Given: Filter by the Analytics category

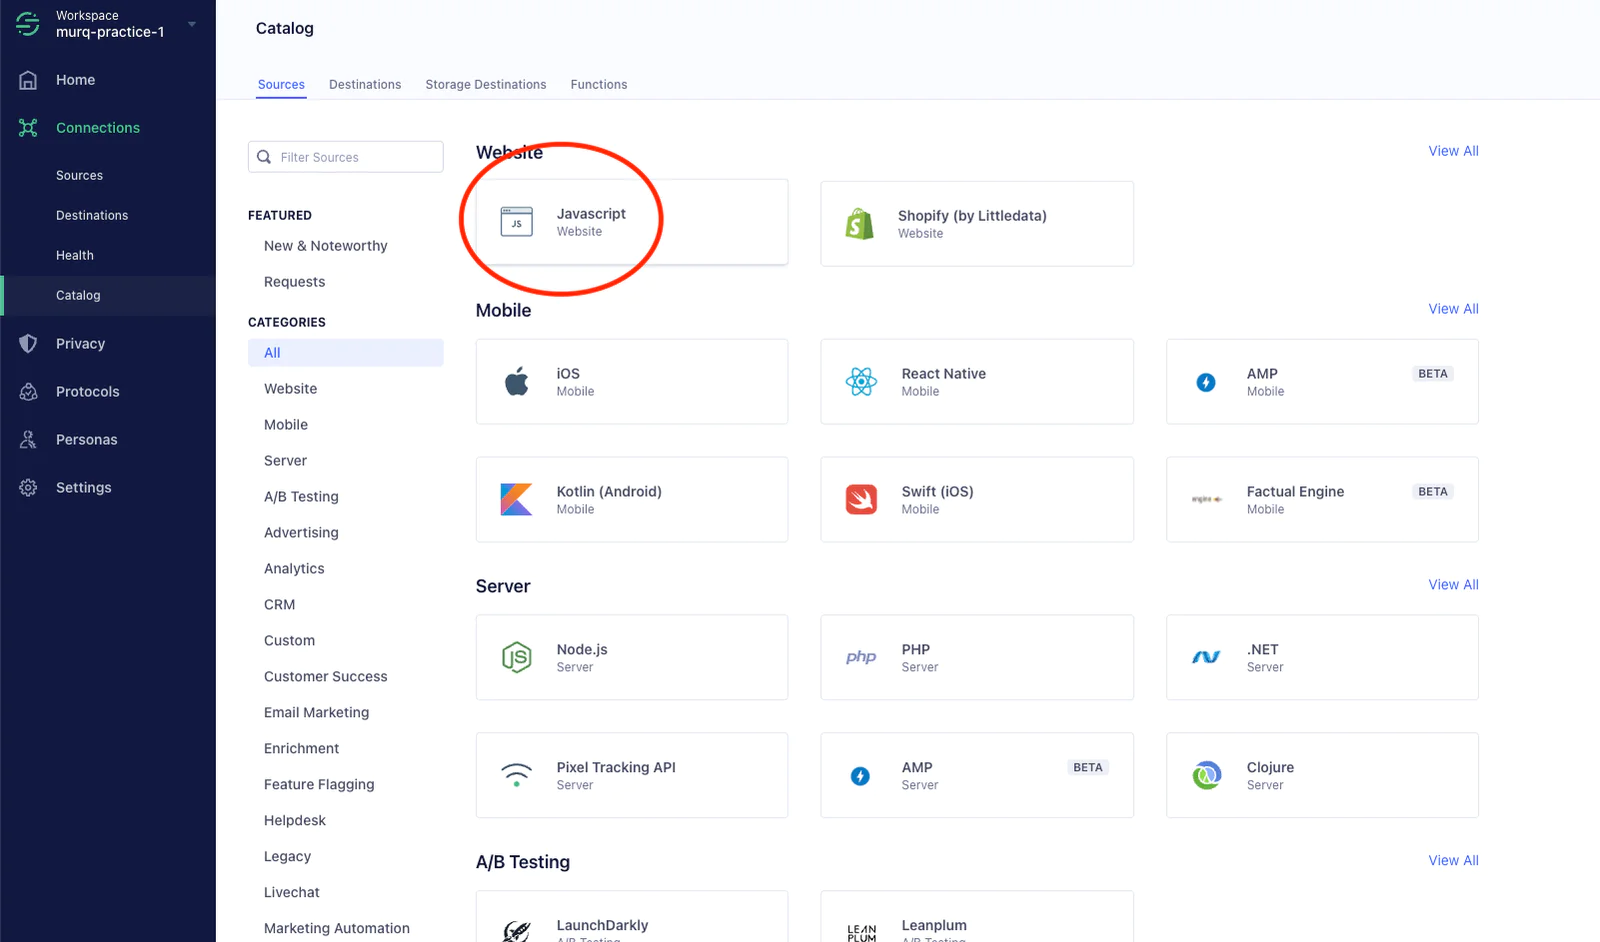Looking at the screenshot, I should (294, 569).
